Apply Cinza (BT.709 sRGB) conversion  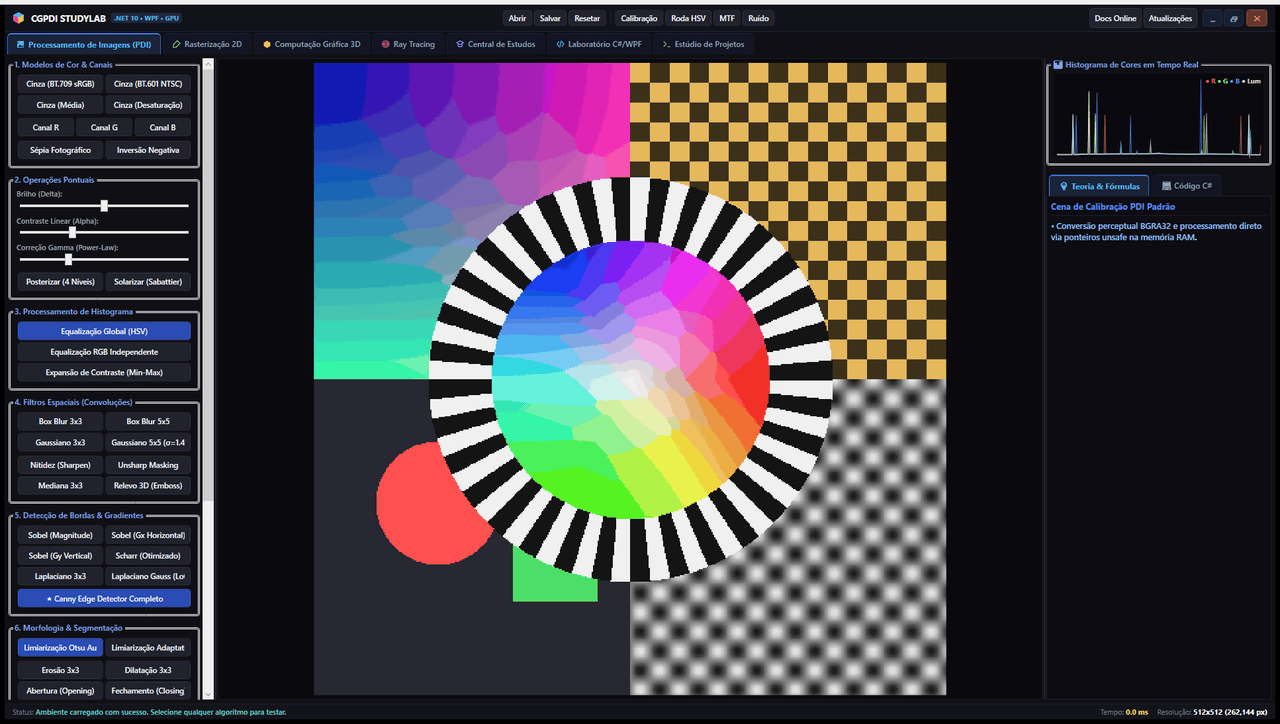pyautogui.click(x=58, y=85)
